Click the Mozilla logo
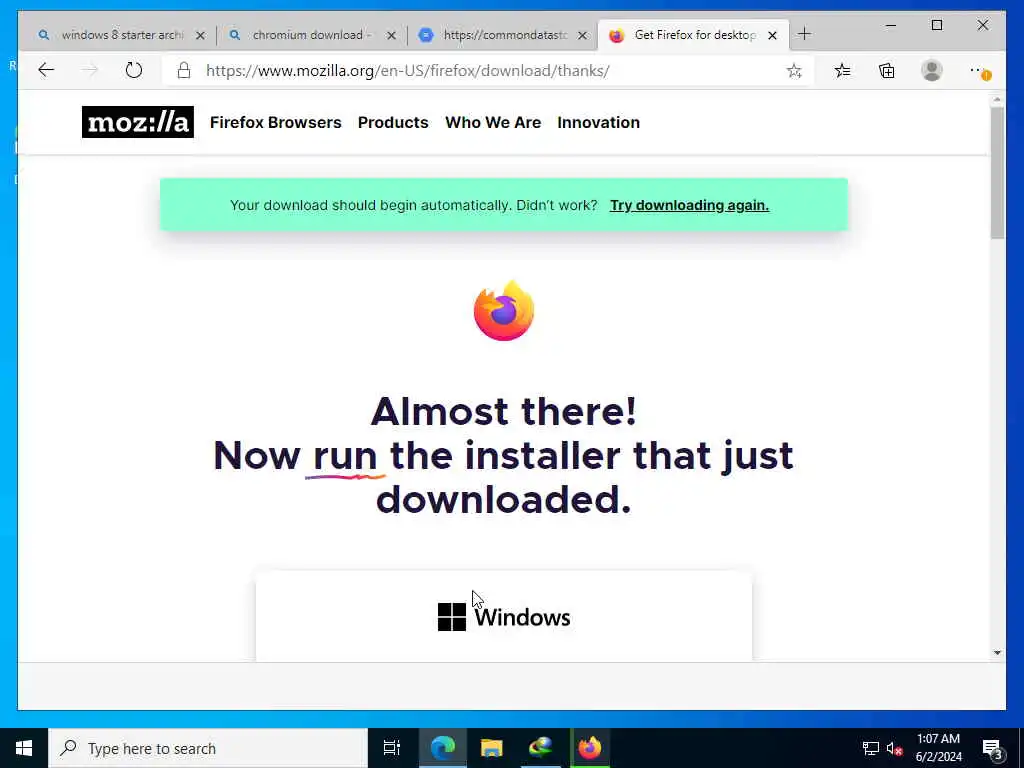Screen dimensions: 1024x768 click(x=138, y=122)
